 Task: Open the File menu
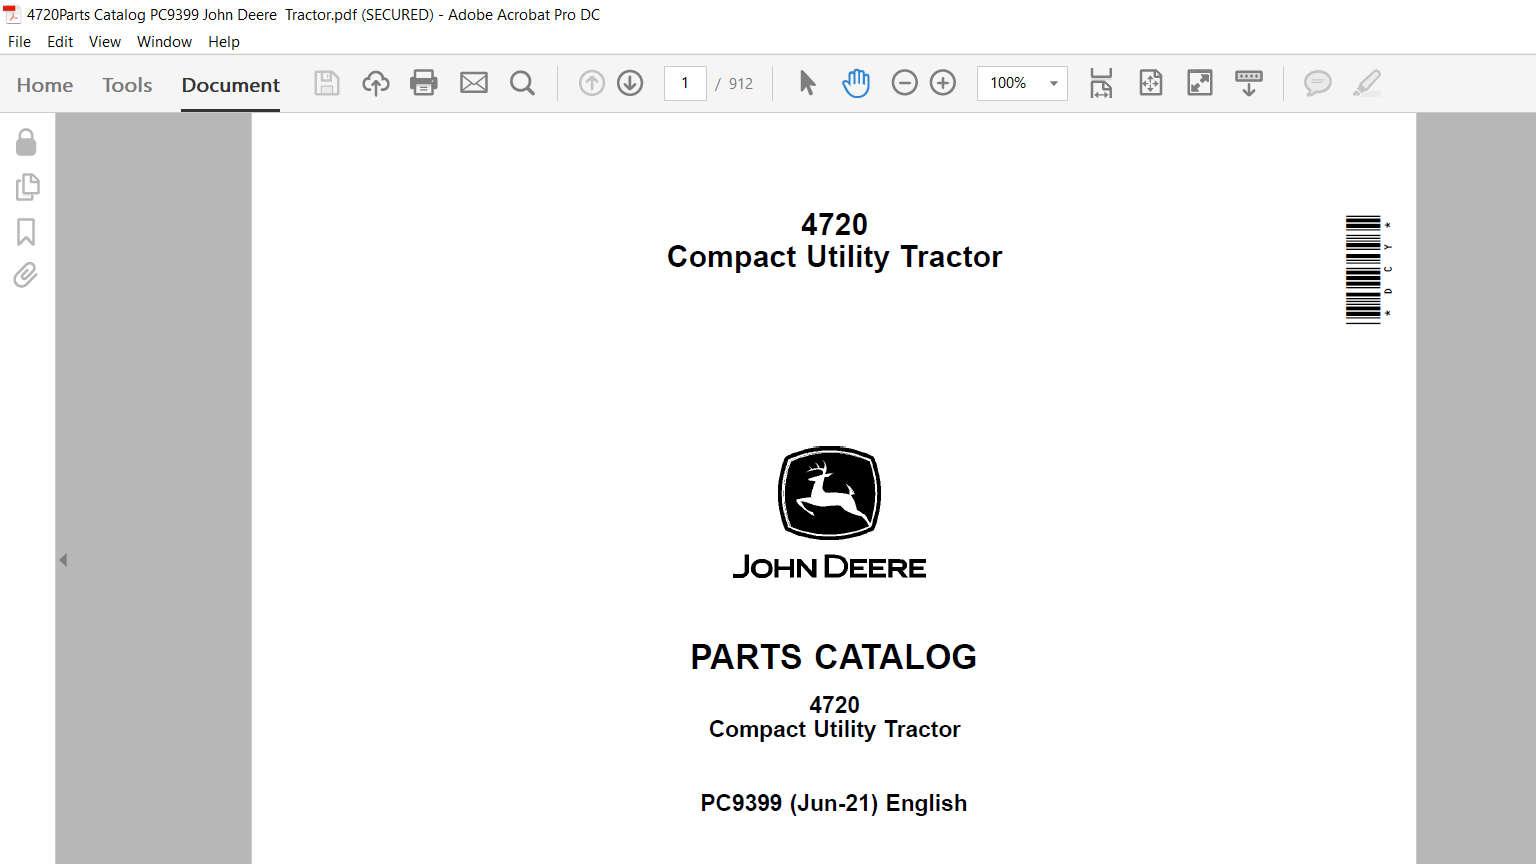click(x=19, y=42)
